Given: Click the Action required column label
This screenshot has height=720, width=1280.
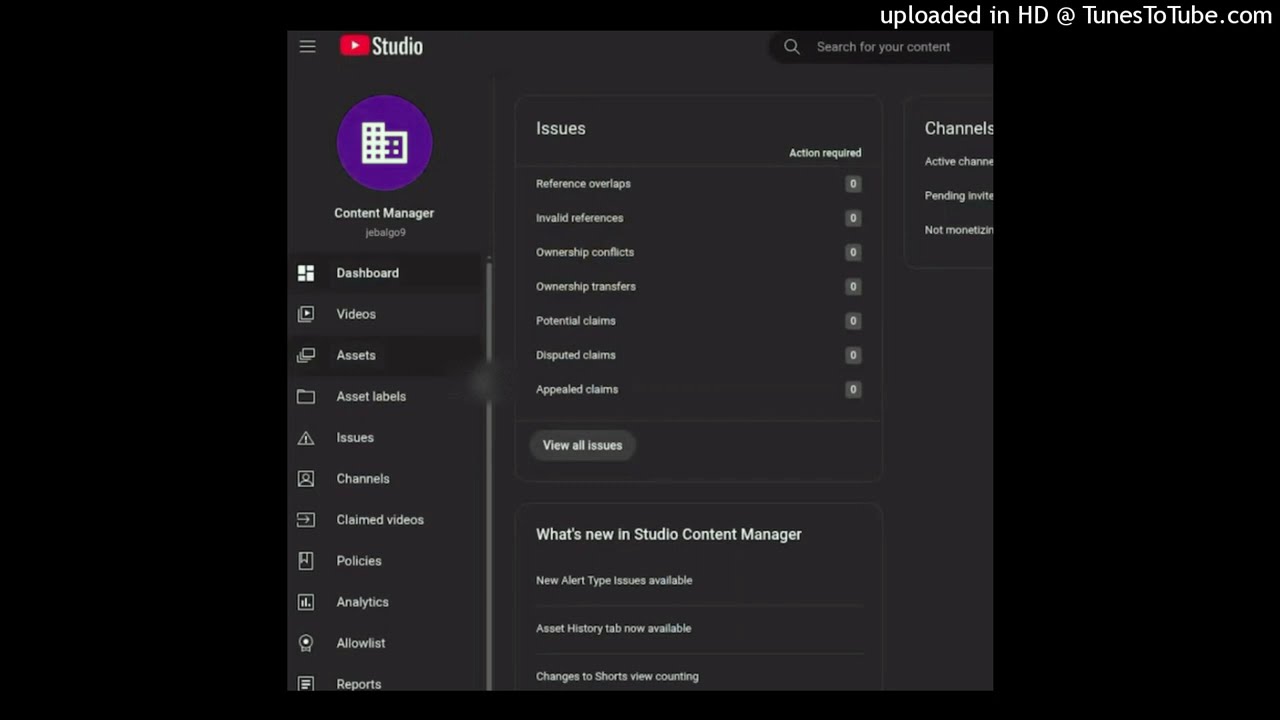Looking at the screenshot, I should (825, 153).
